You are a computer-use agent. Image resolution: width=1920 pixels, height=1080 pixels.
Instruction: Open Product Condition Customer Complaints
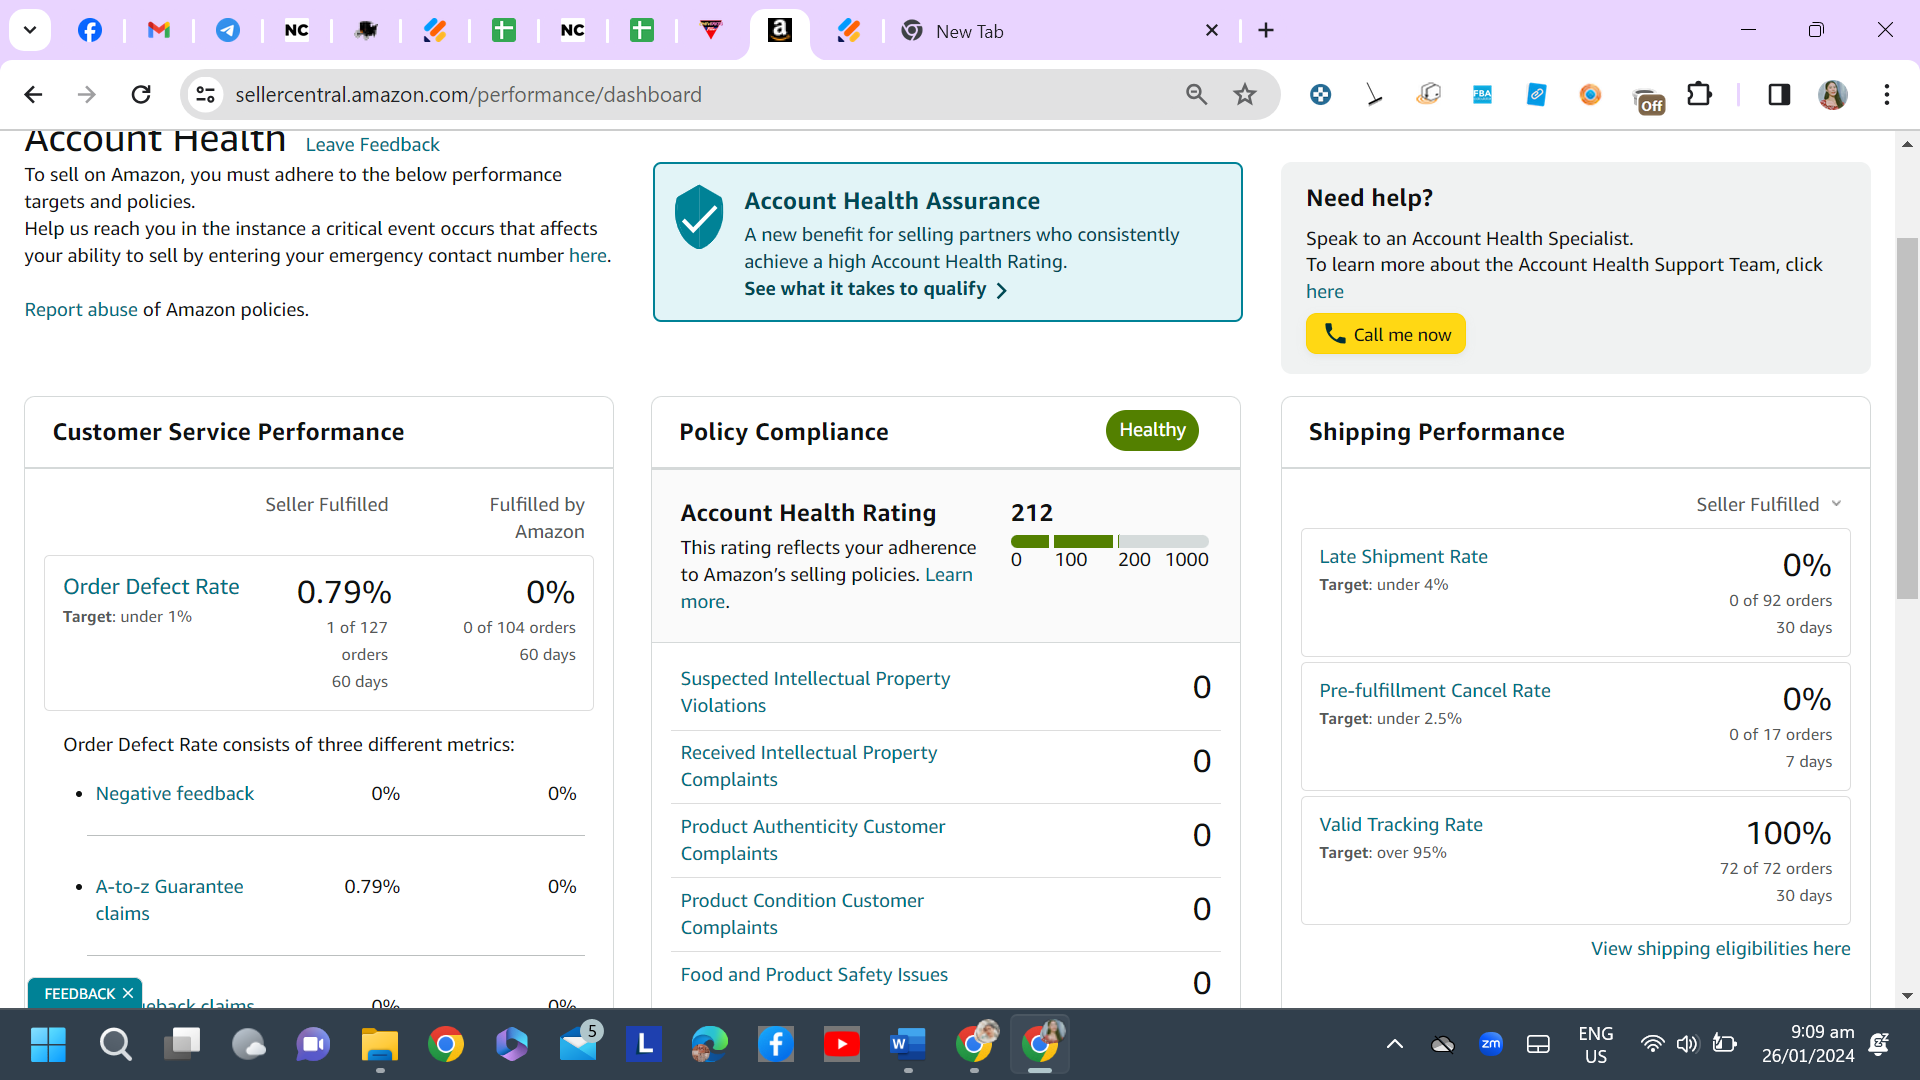click(x=802, y=914)
